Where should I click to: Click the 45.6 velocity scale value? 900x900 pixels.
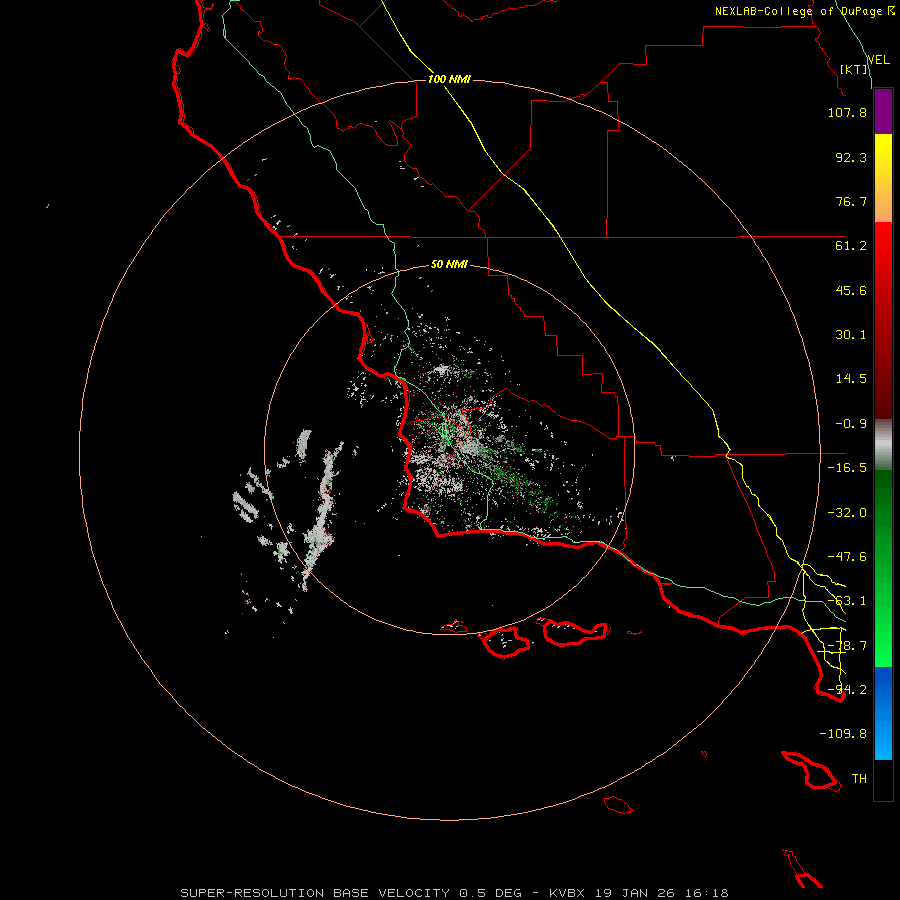click(851, 290)
